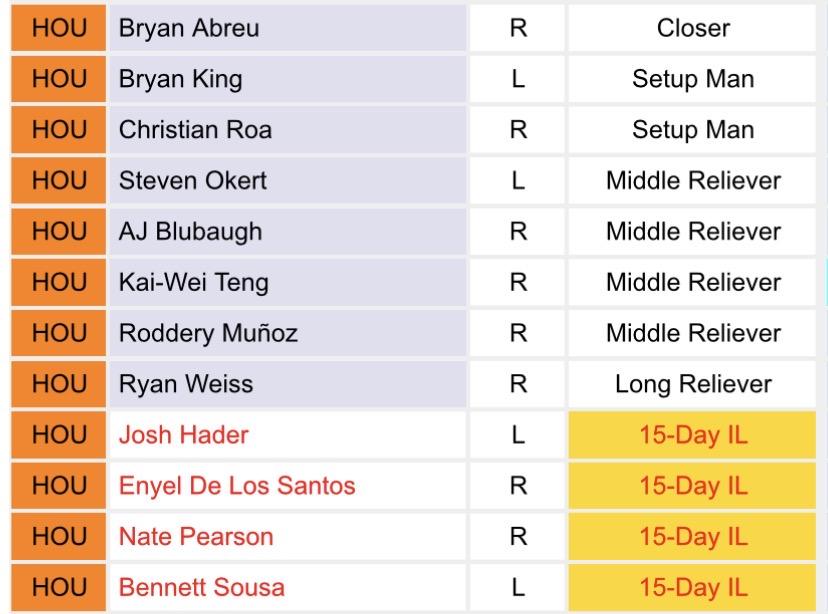
Task: Click the HOU team badge beside Bryan Abreu
Action: coord(59,28)
